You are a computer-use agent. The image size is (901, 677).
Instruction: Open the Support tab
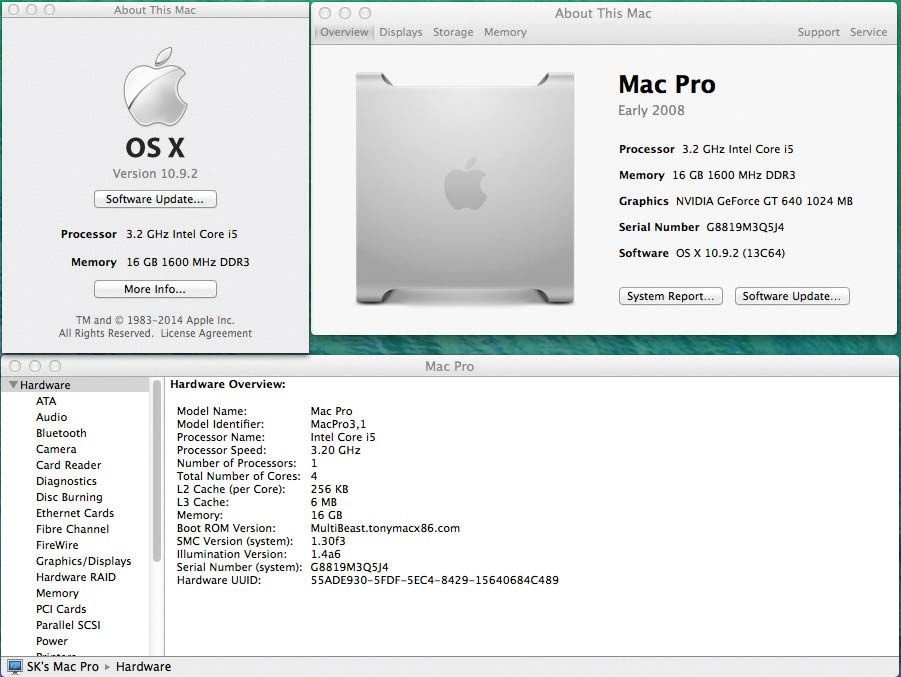818,32
